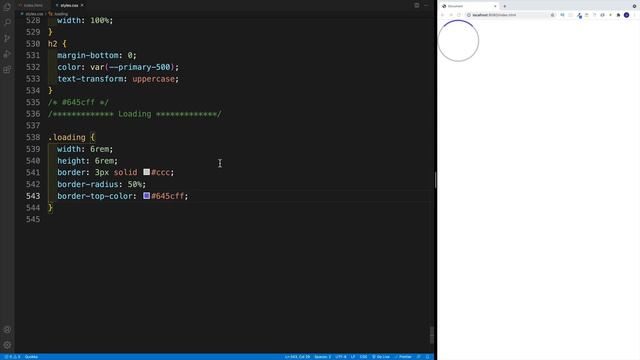The width and height of the screenshot is (640, 360).
Task: Click the '/* #645cff */' comment line
Action: tap(78, 102)
